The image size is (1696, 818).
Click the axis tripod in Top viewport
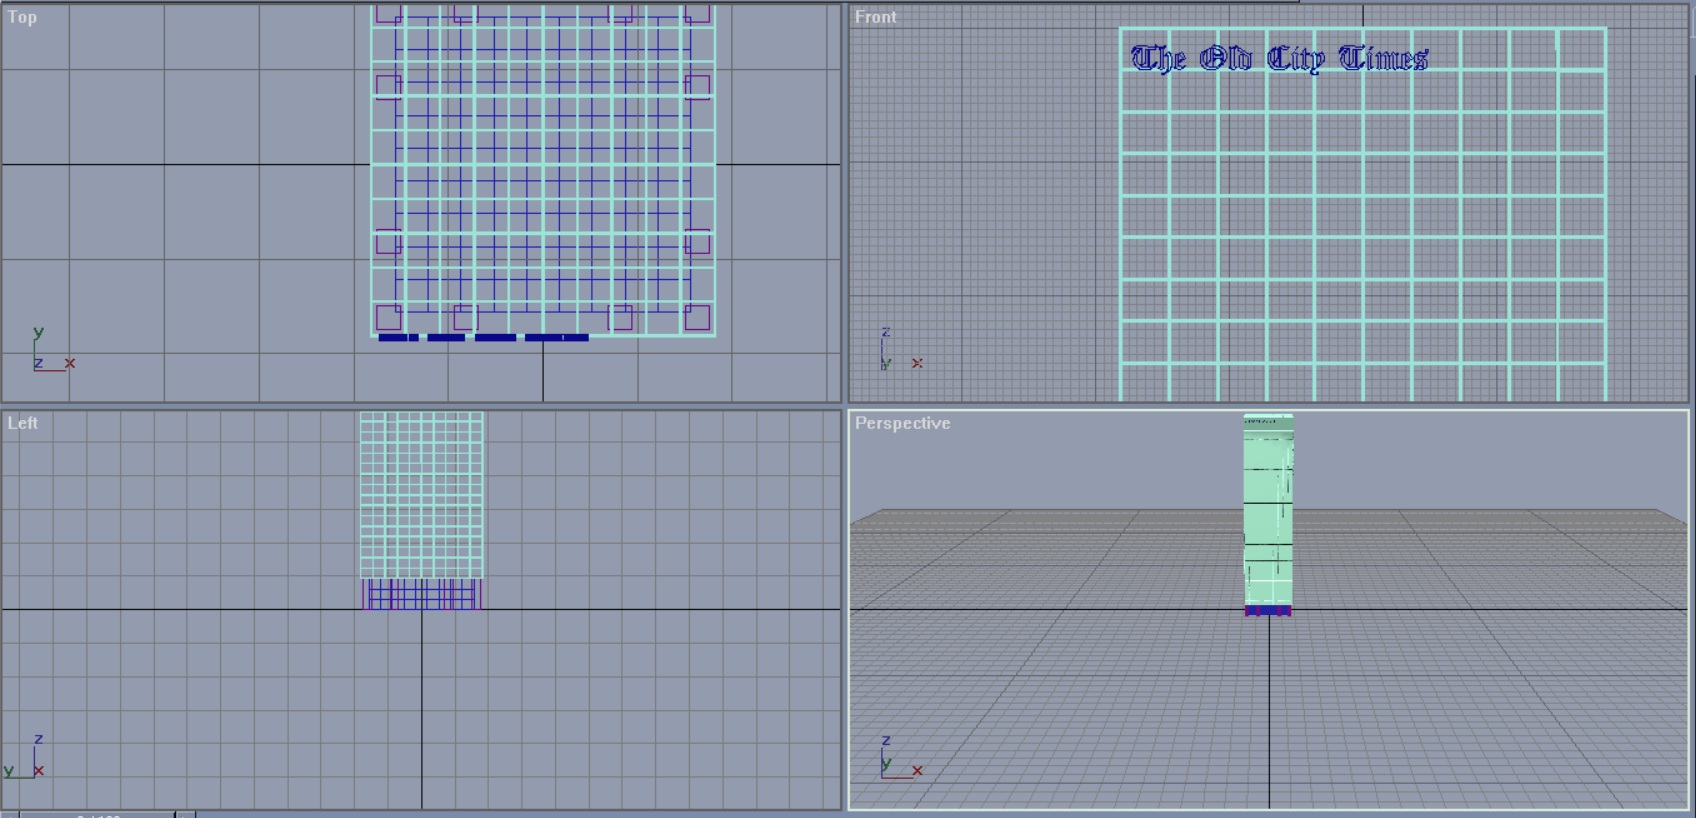pos(52,350)
